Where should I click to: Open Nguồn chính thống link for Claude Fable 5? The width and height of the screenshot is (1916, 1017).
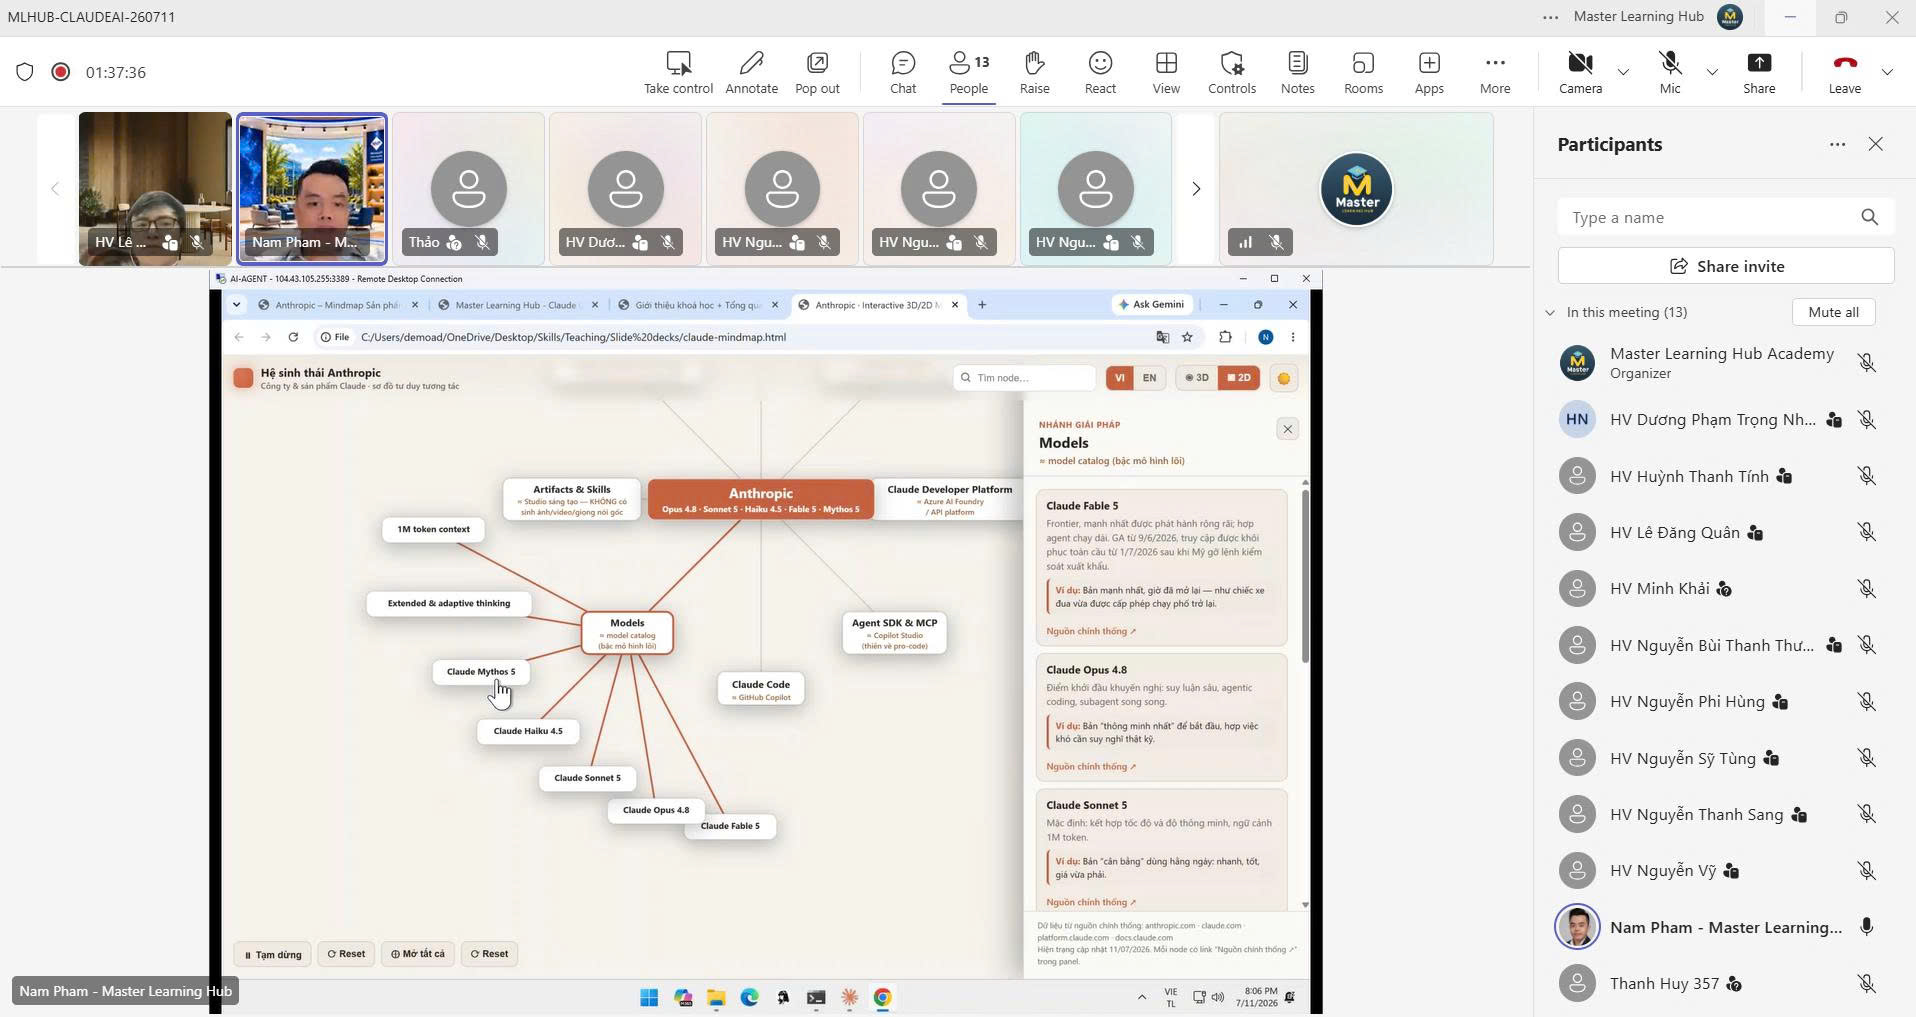(1091, 632)
